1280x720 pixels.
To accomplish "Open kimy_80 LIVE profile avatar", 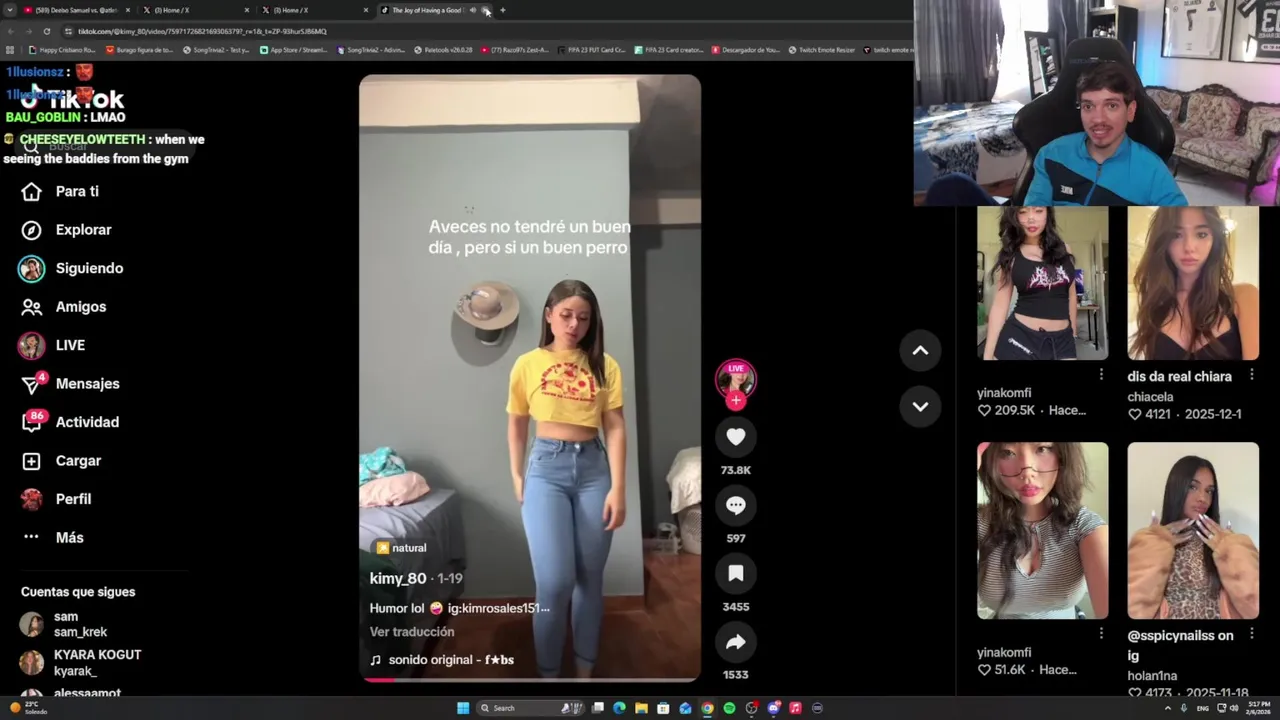I will pos(735,378).
